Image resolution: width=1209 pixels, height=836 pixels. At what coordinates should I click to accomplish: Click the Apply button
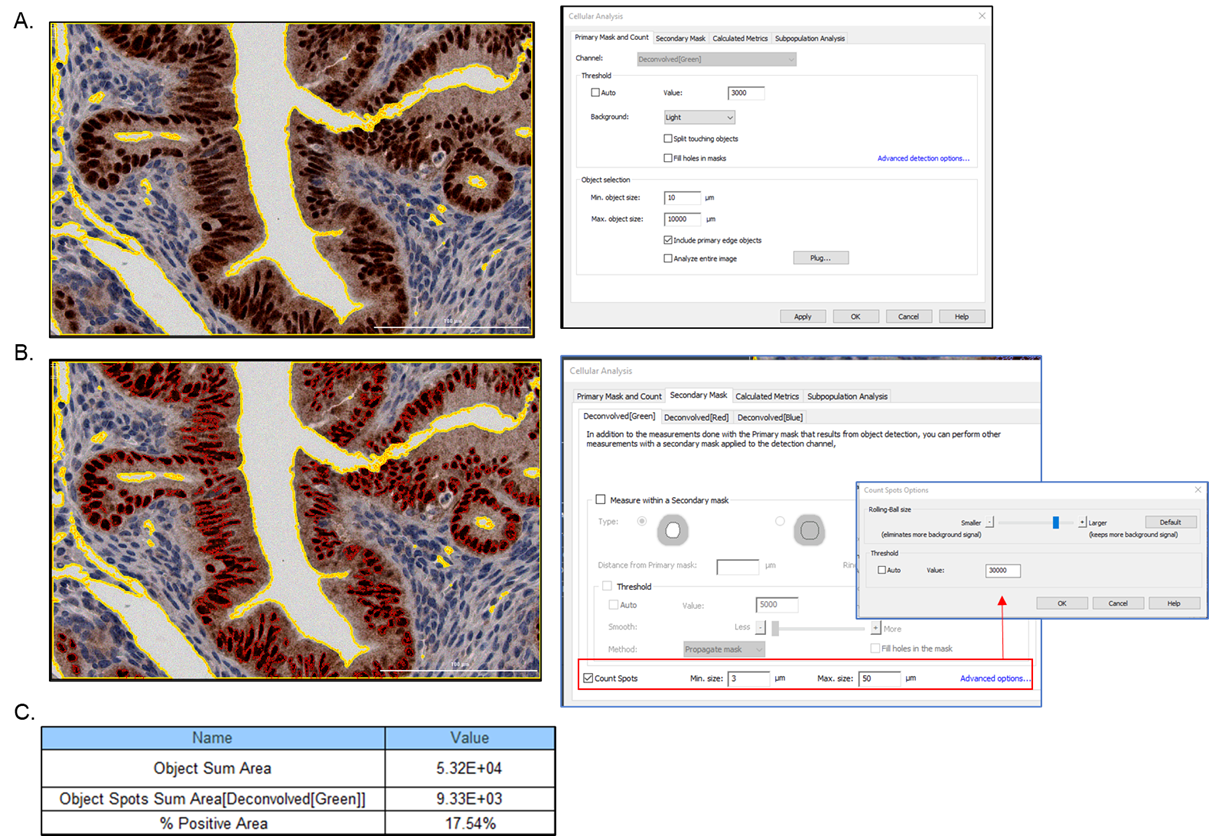point(803,316)
